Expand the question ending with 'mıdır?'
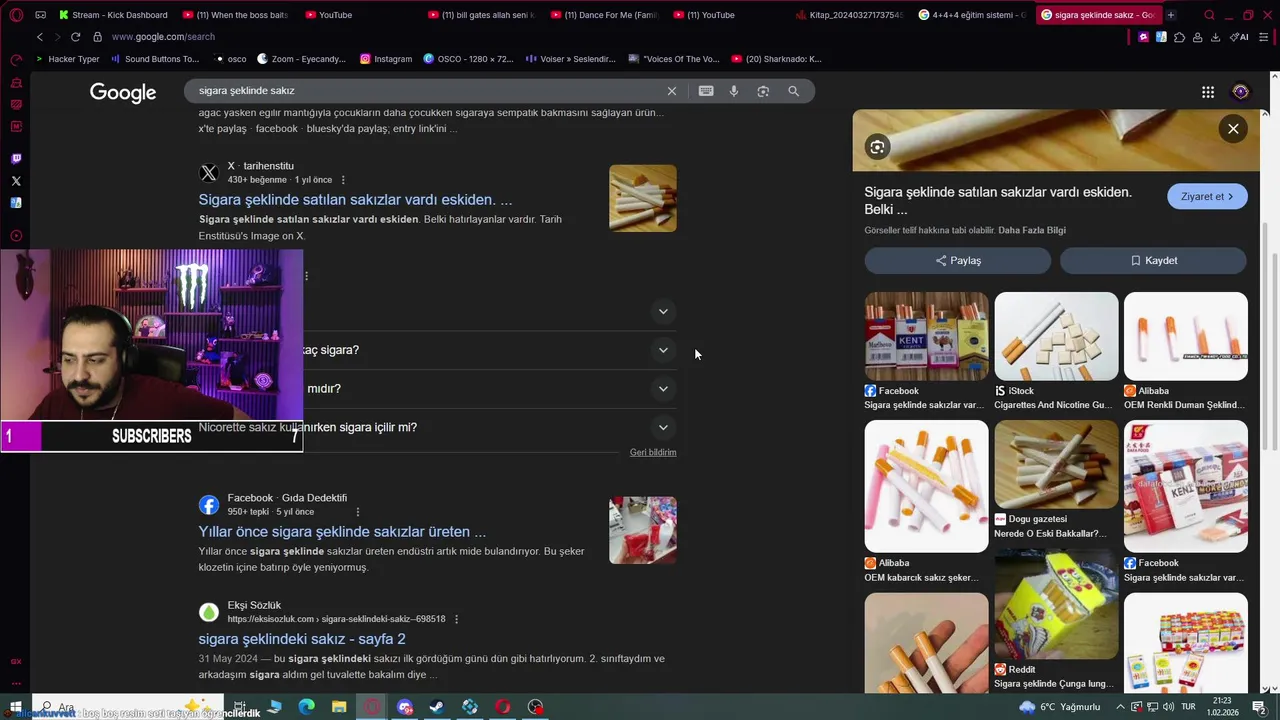This screenshot has width=1280, height=720. coord(663,389)
